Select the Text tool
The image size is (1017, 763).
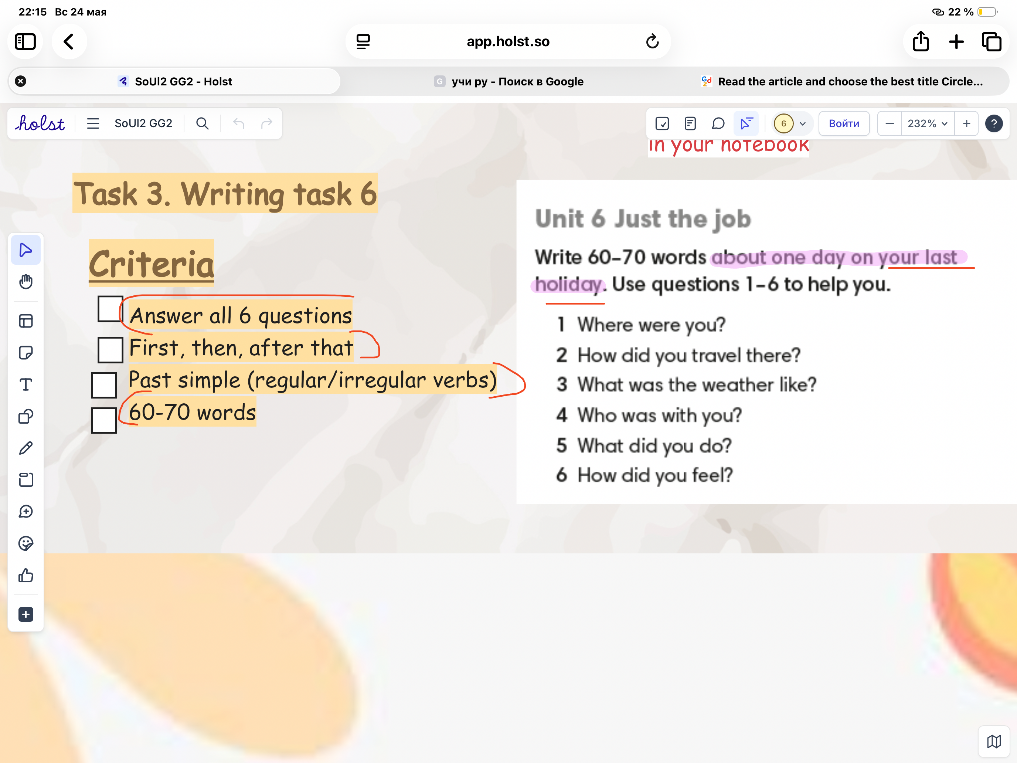pyautogui.click(x=26, y=385)
